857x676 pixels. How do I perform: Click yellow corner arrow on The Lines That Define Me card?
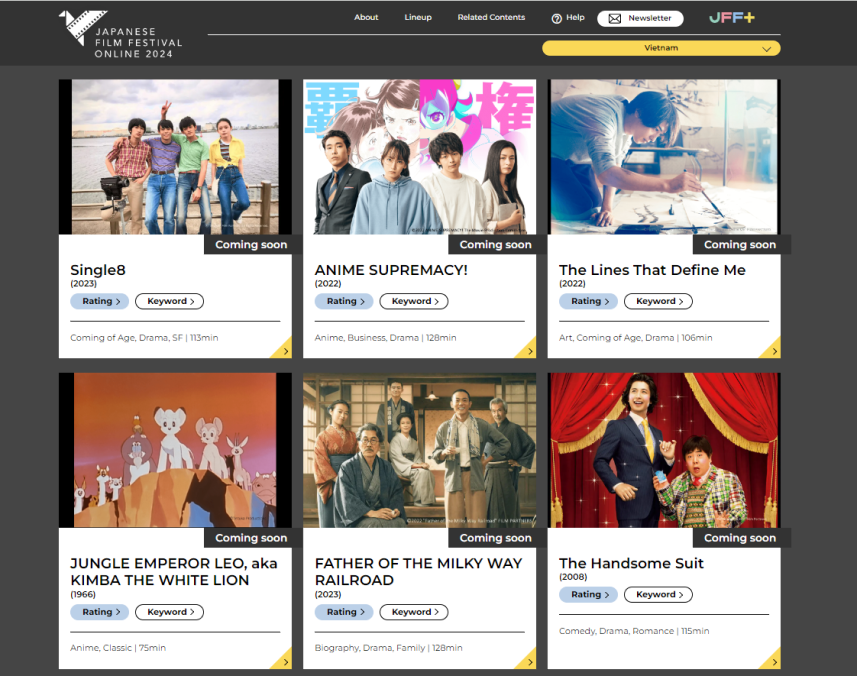click(x=772, y=350)
